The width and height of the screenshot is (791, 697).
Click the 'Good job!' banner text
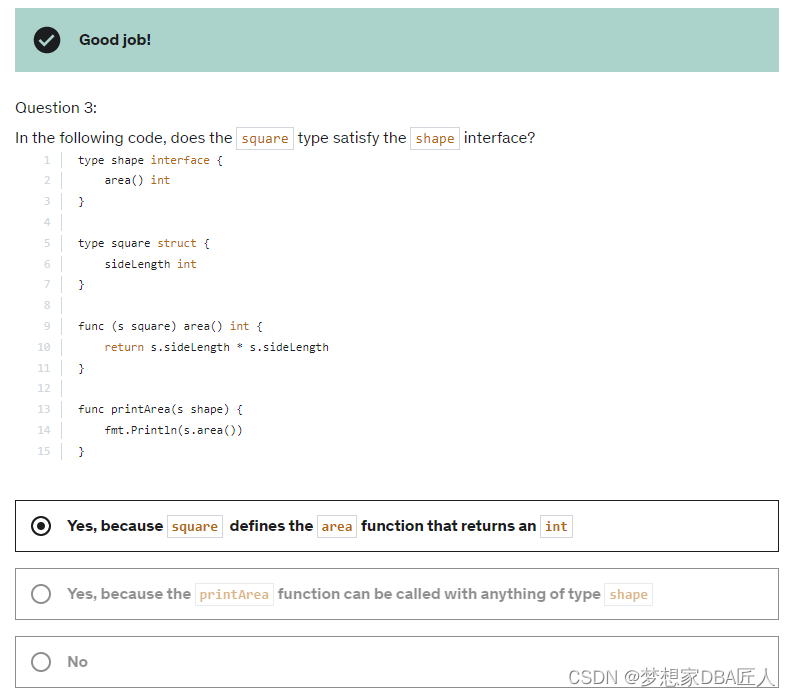(x=115, y=40)
